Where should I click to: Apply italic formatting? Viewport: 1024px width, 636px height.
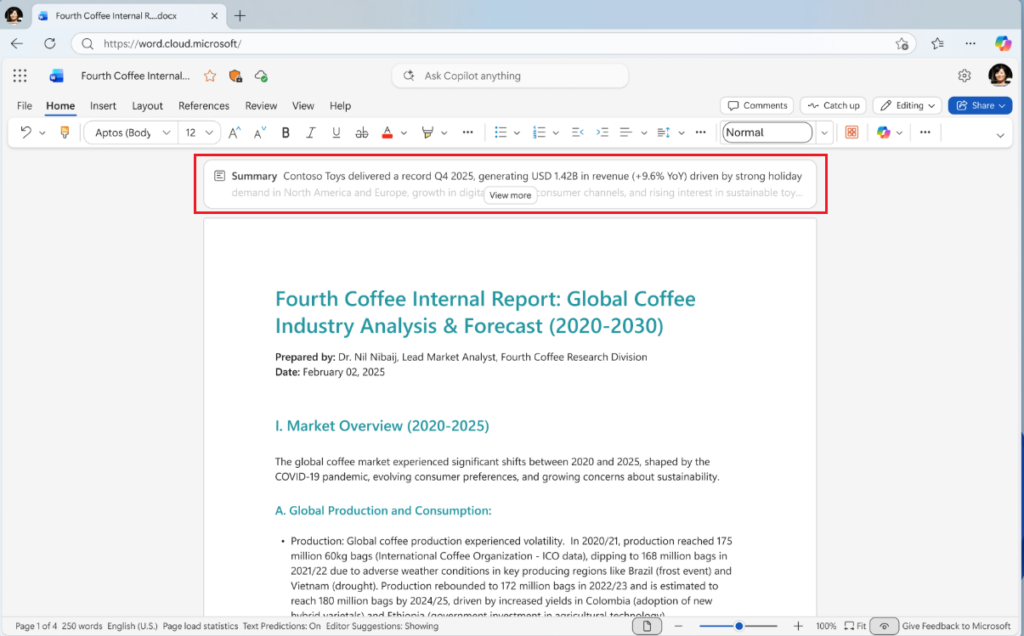click(x=311, y=133)
